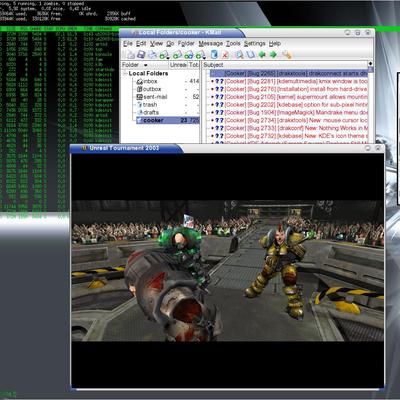The width and height of the screenshot is (400, 400).
Task: Click the Unreal Tournament 2003 title bar
Action: (x=227, y=148)
